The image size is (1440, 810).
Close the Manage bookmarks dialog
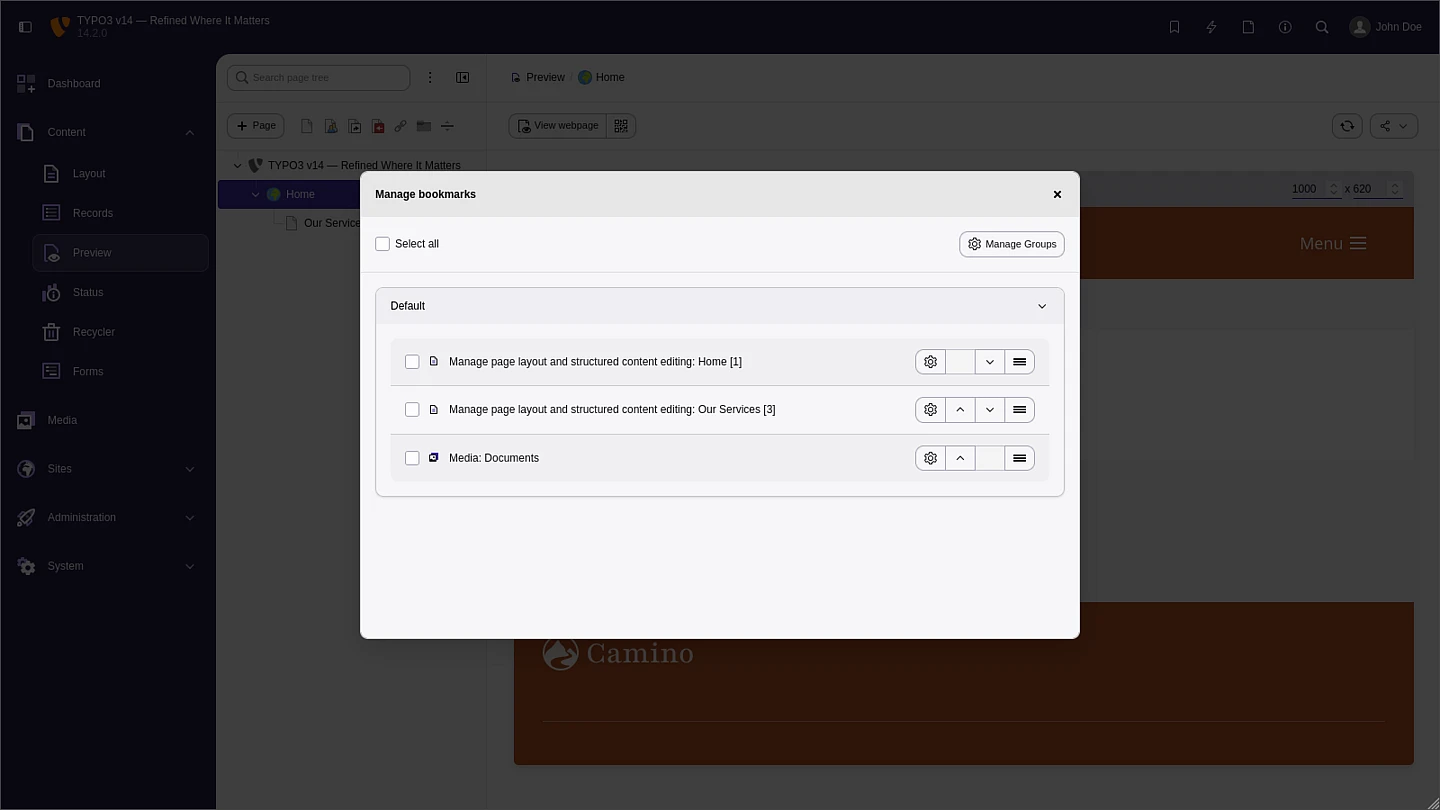1057,195
